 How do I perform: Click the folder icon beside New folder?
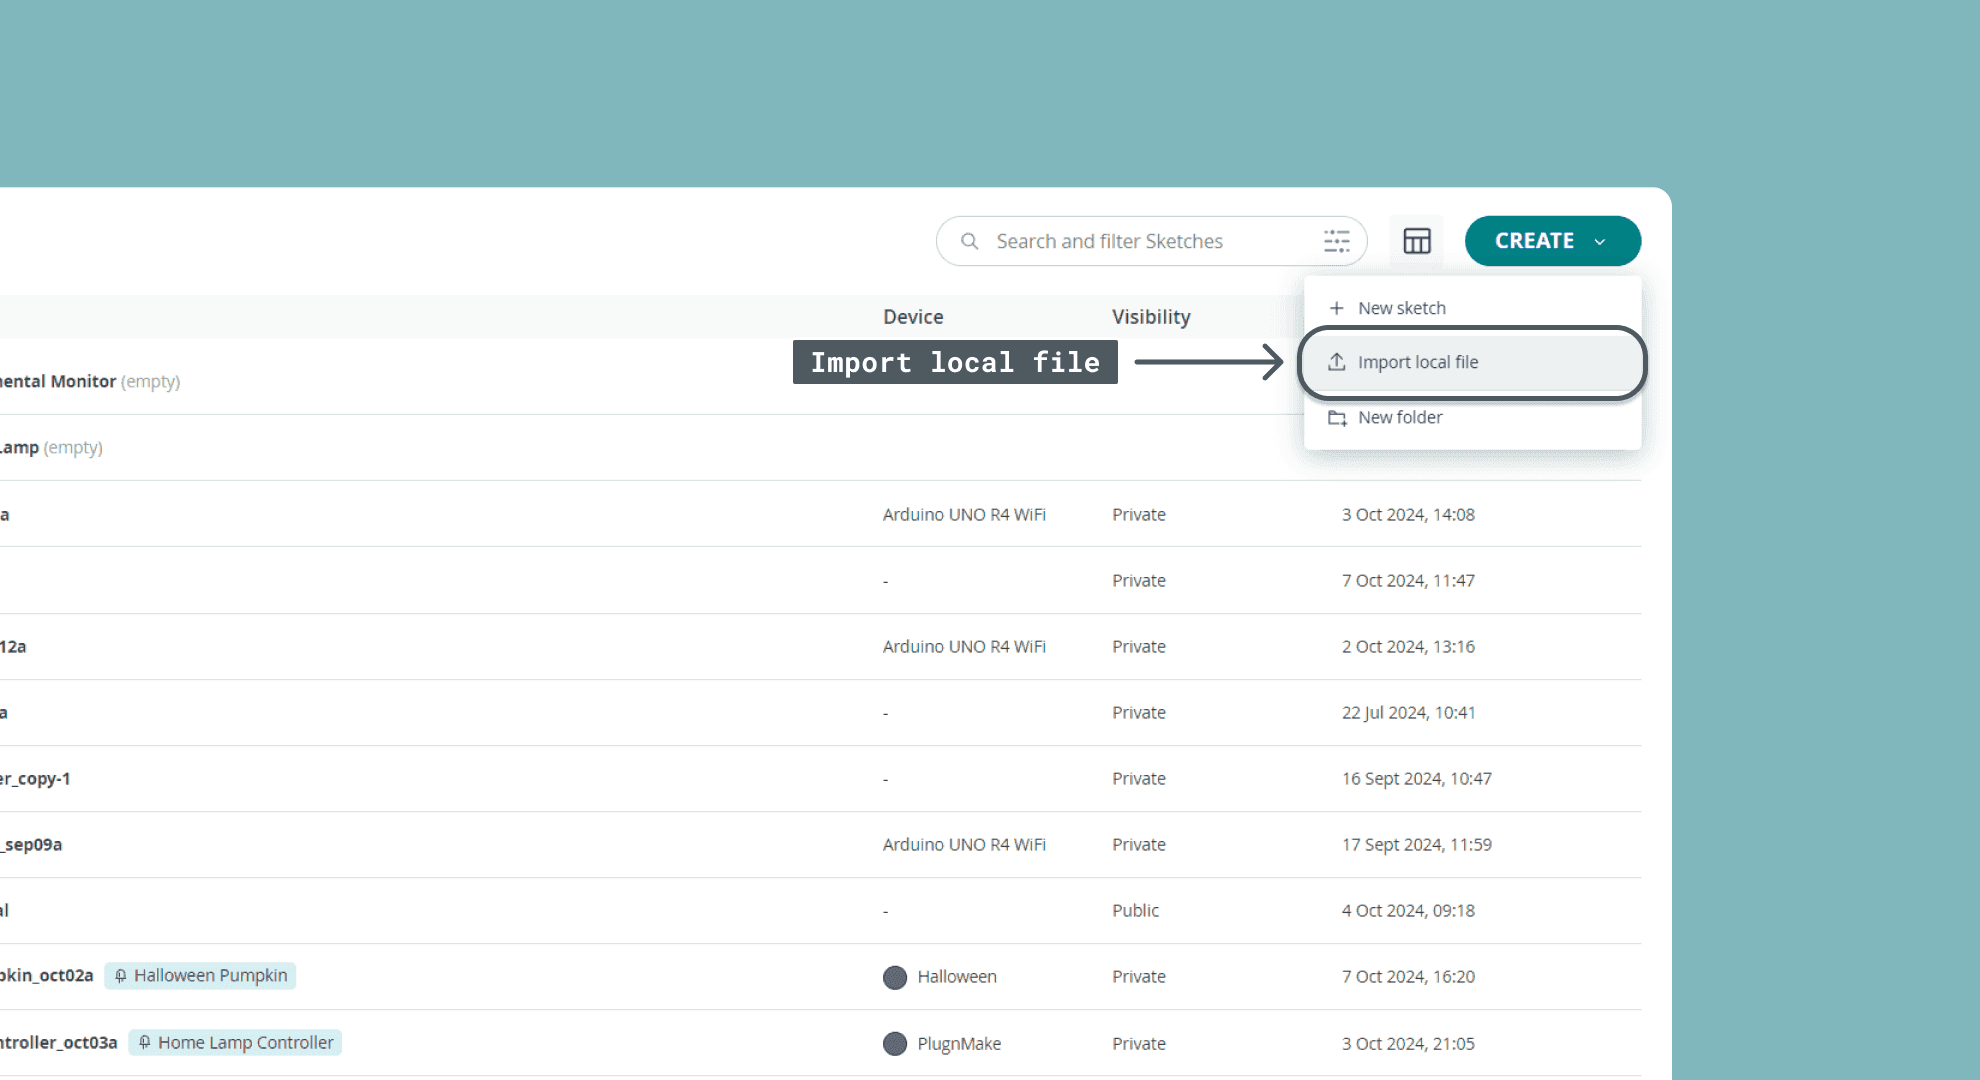pyautogui.click(x=1337, y=418)
